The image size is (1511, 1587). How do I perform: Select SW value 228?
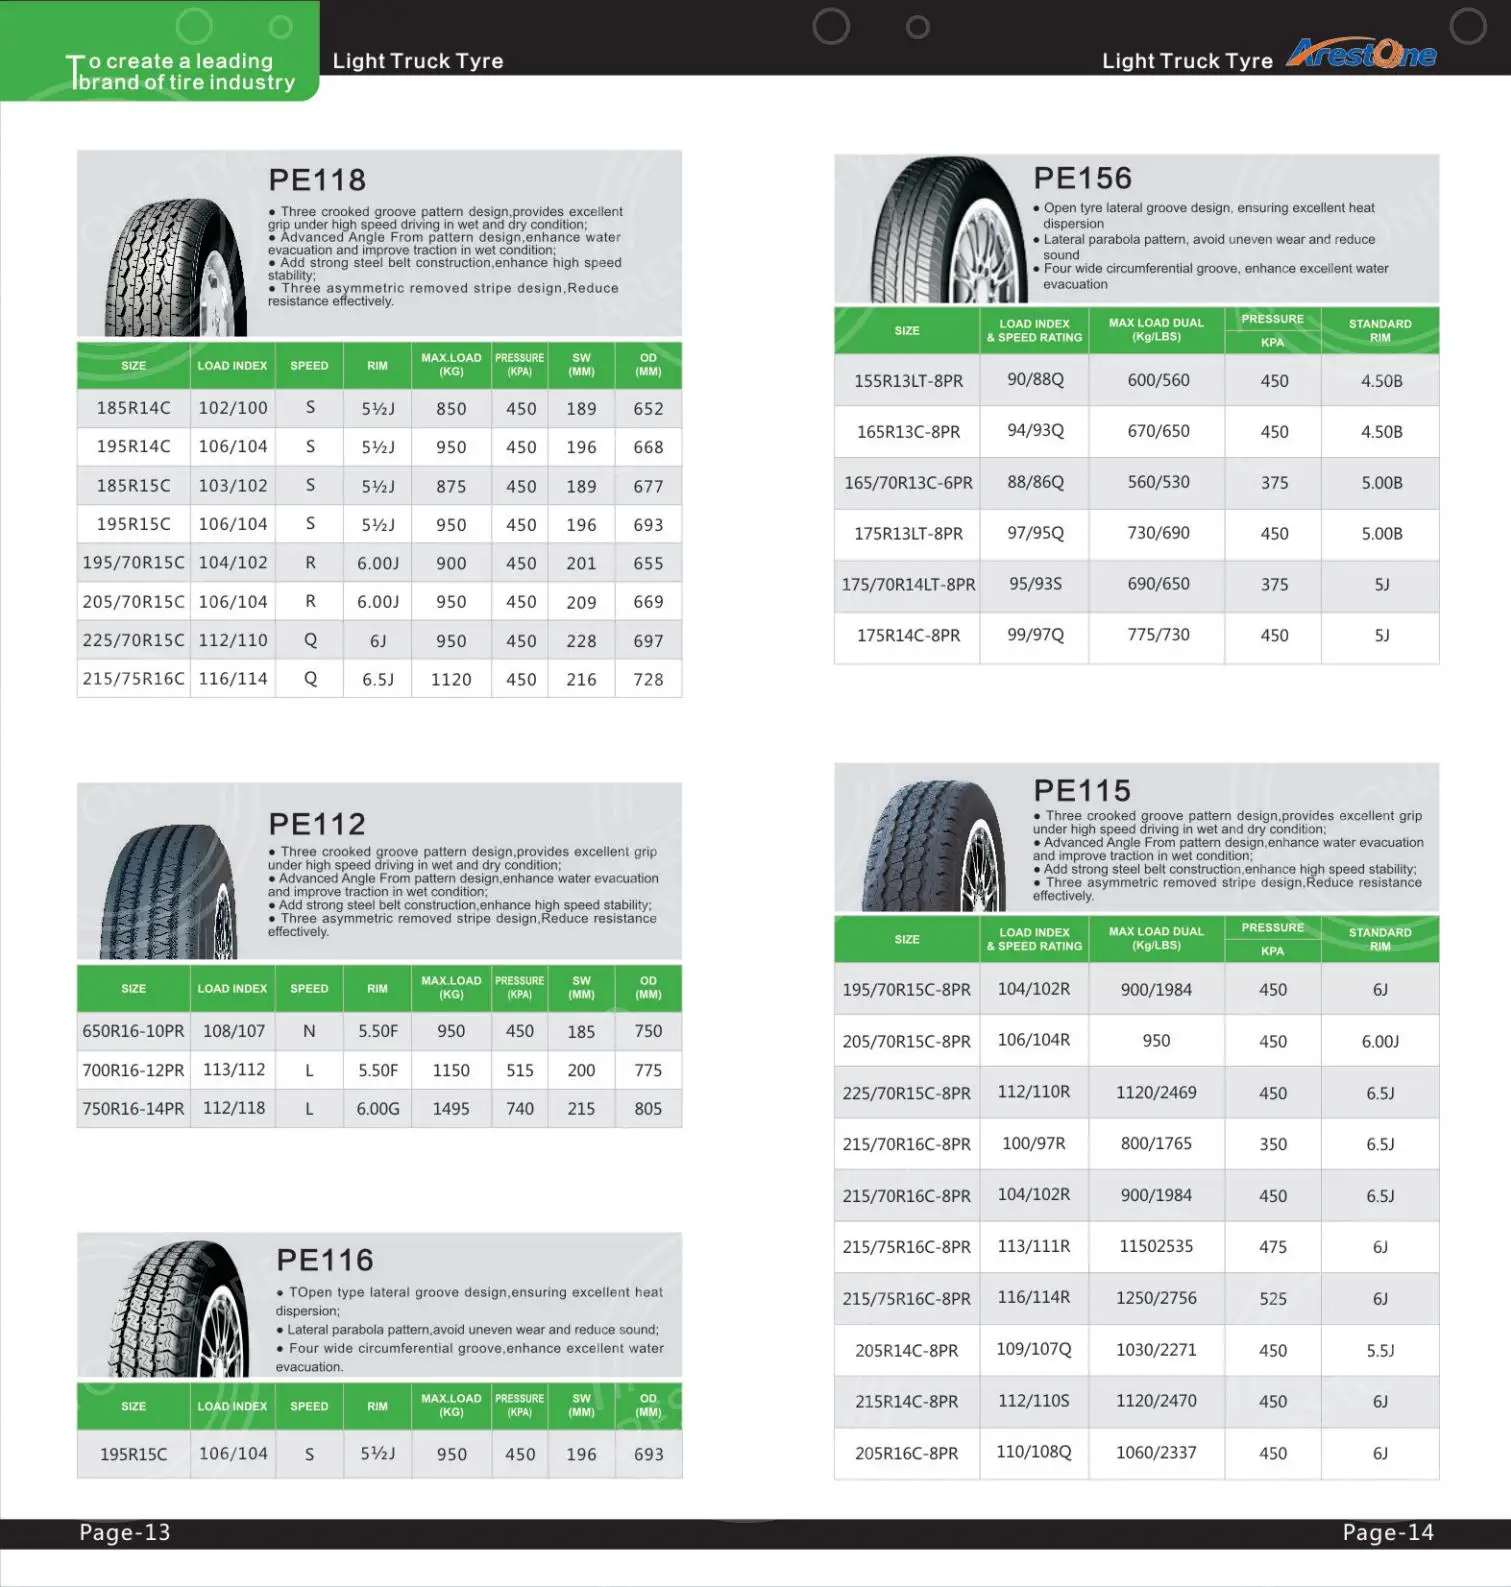[581, 641]
